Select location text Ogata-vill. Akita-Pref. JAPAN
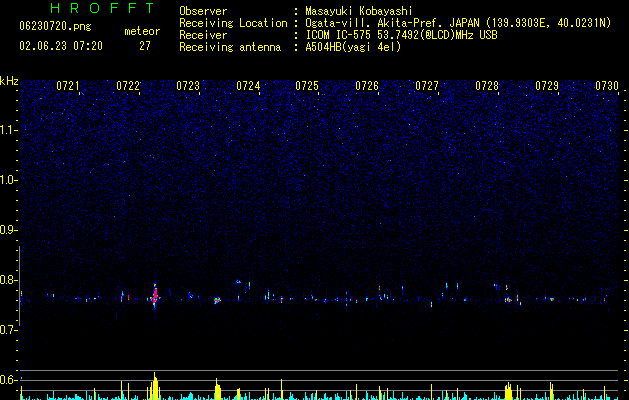 (x=394, y=23)
